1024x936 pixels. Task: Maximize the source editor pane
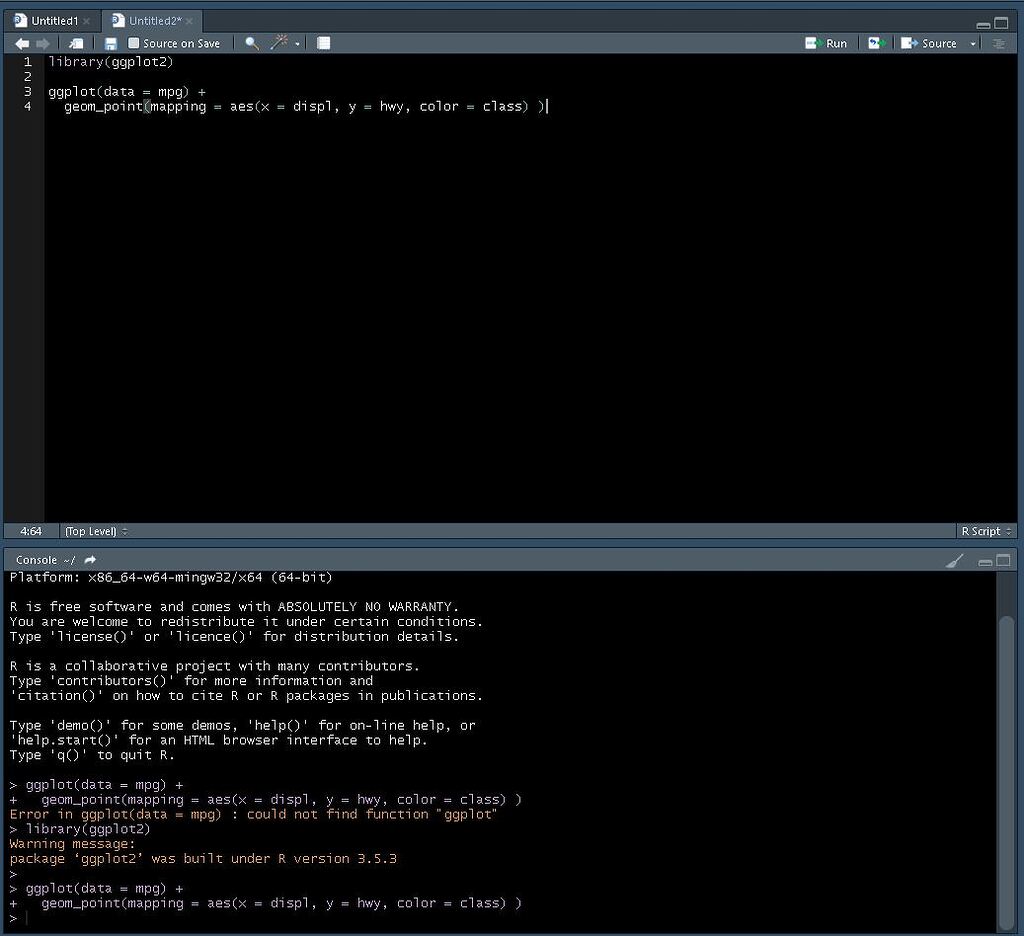[1001, 24]
